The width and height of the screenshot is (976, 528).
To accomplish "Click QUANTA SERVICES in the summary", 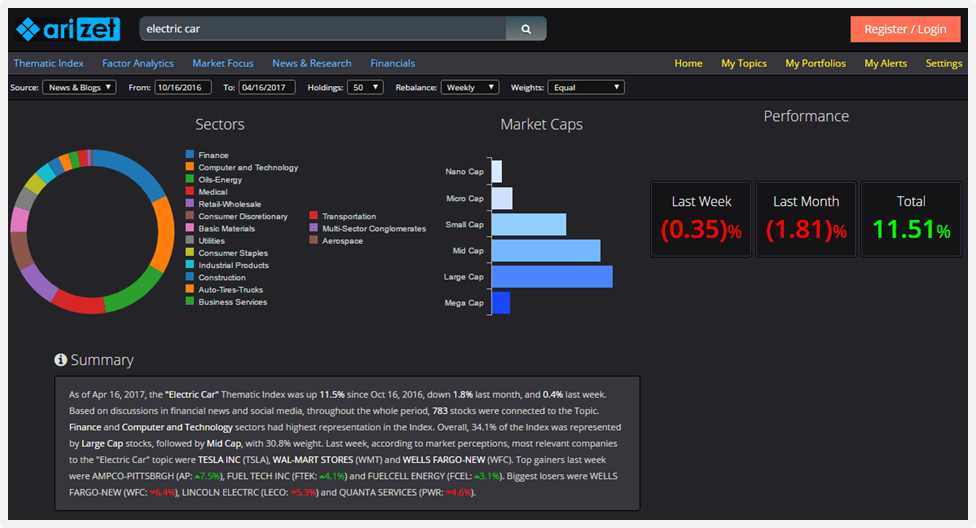I will 377,492.
